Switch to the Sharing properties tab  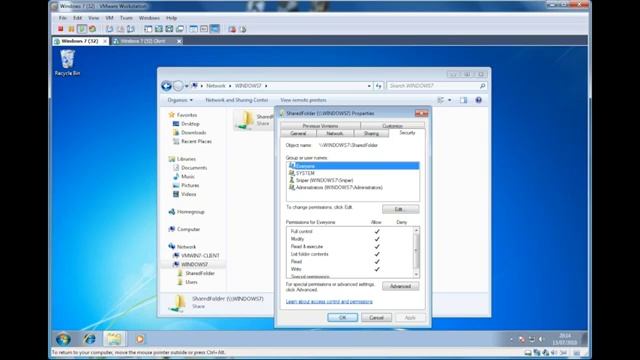pos(371,133)
